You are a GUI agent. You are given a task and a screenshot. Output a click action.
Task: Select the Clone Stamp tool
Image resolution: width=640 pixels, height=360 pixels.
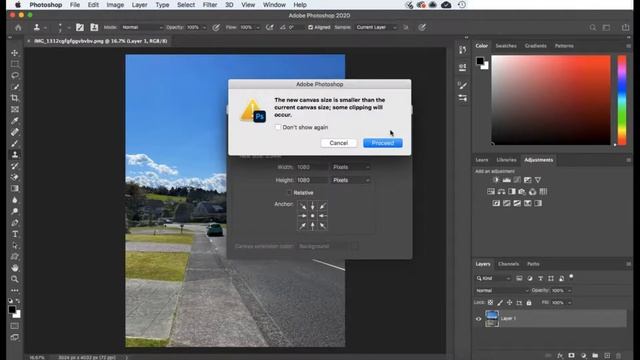coord(15,155)
